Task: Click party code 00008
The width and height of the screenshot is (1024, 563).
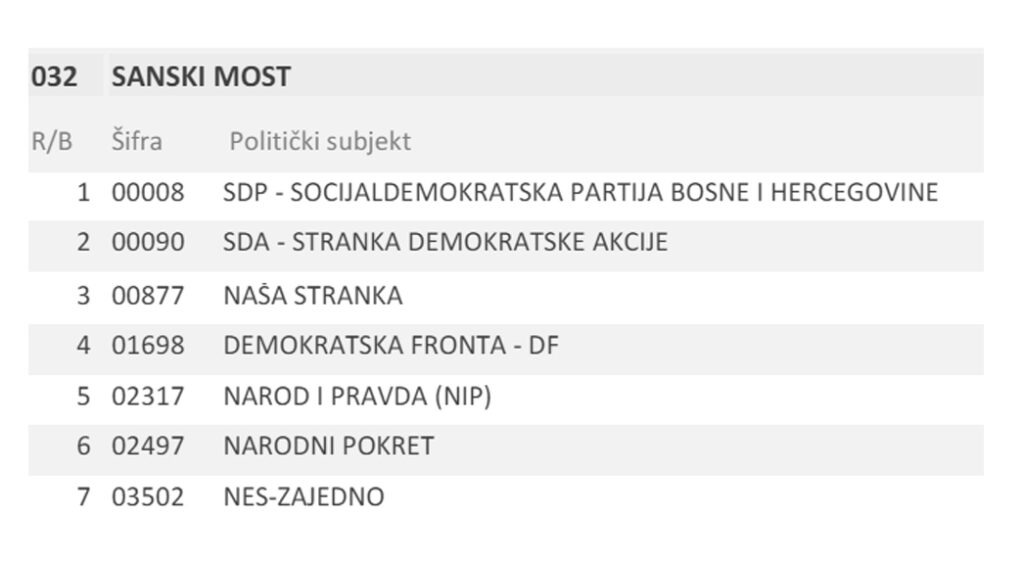Action: (148, 192)
